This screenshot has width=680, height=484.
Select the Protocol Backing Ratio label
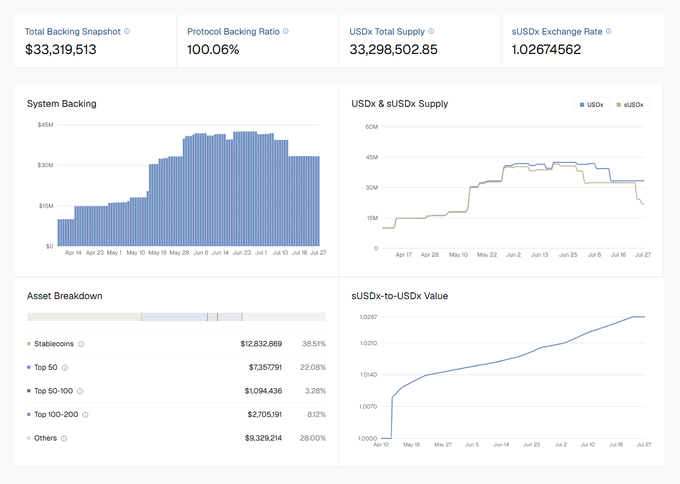click(x=233, y=32)
